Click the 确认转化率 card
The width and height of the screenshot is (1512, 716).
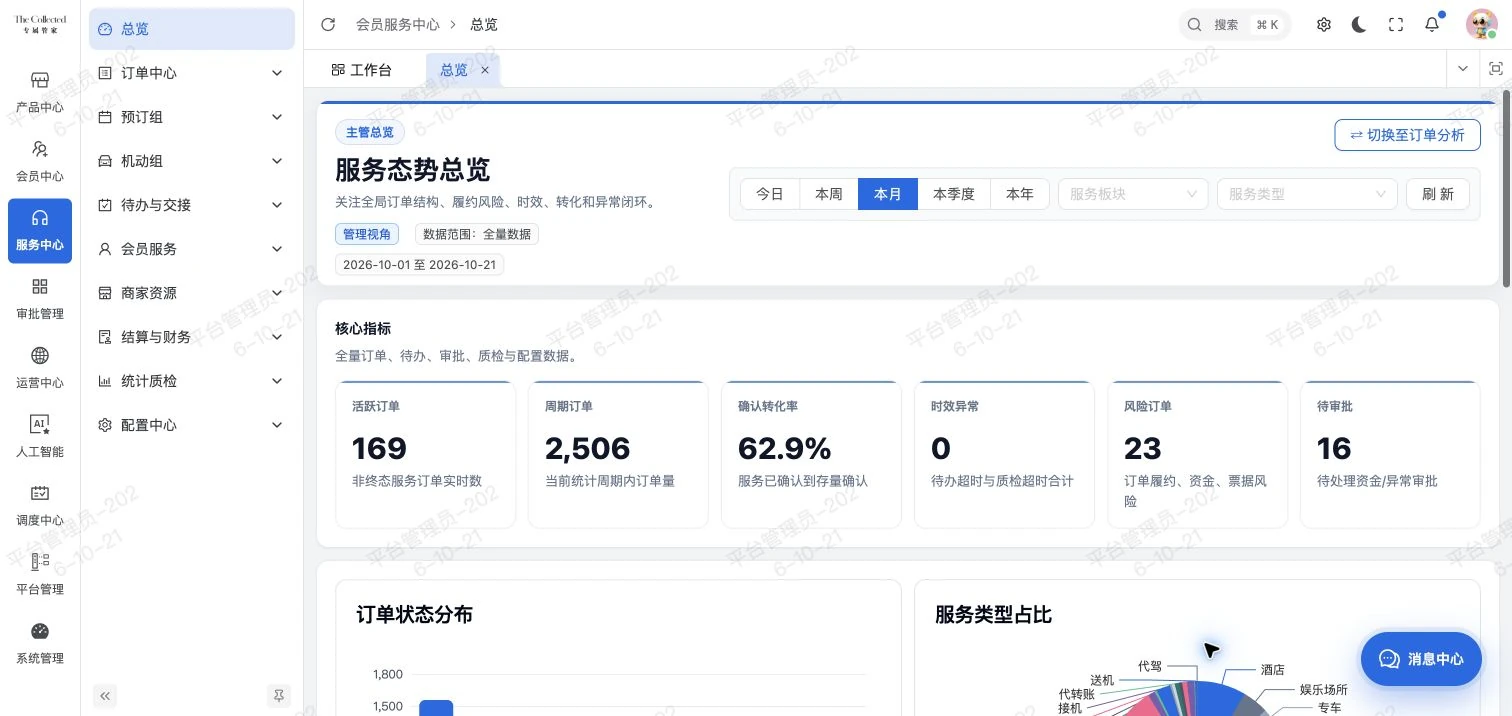click(811, 454)
